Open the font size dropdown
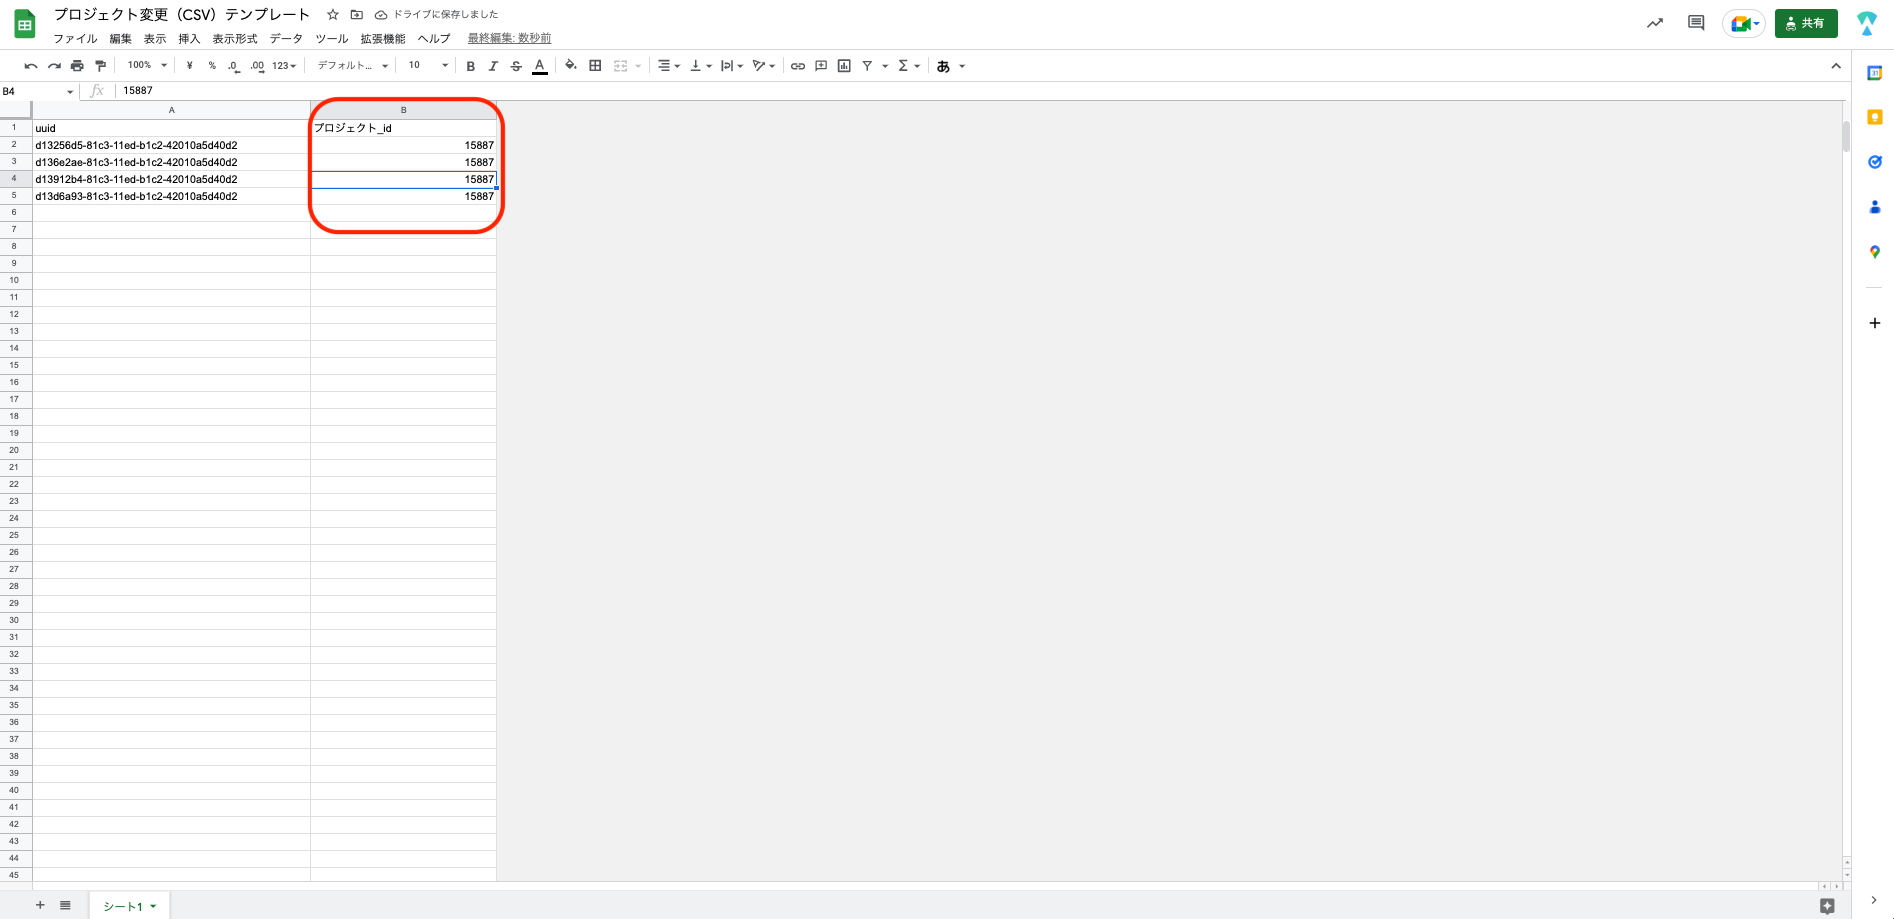 [428, 66]
